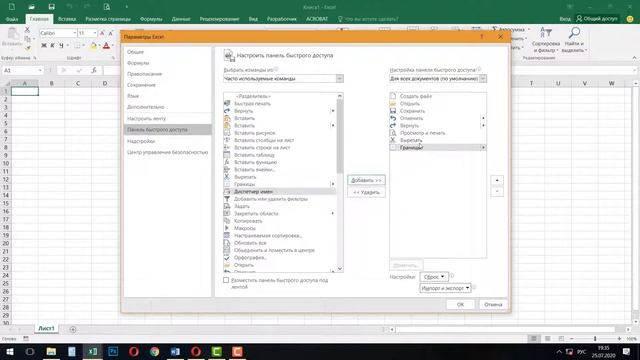Open the 'Настроить ленту' options category
The width and height of the screenshot is (640, 360).
coord(167,118)
